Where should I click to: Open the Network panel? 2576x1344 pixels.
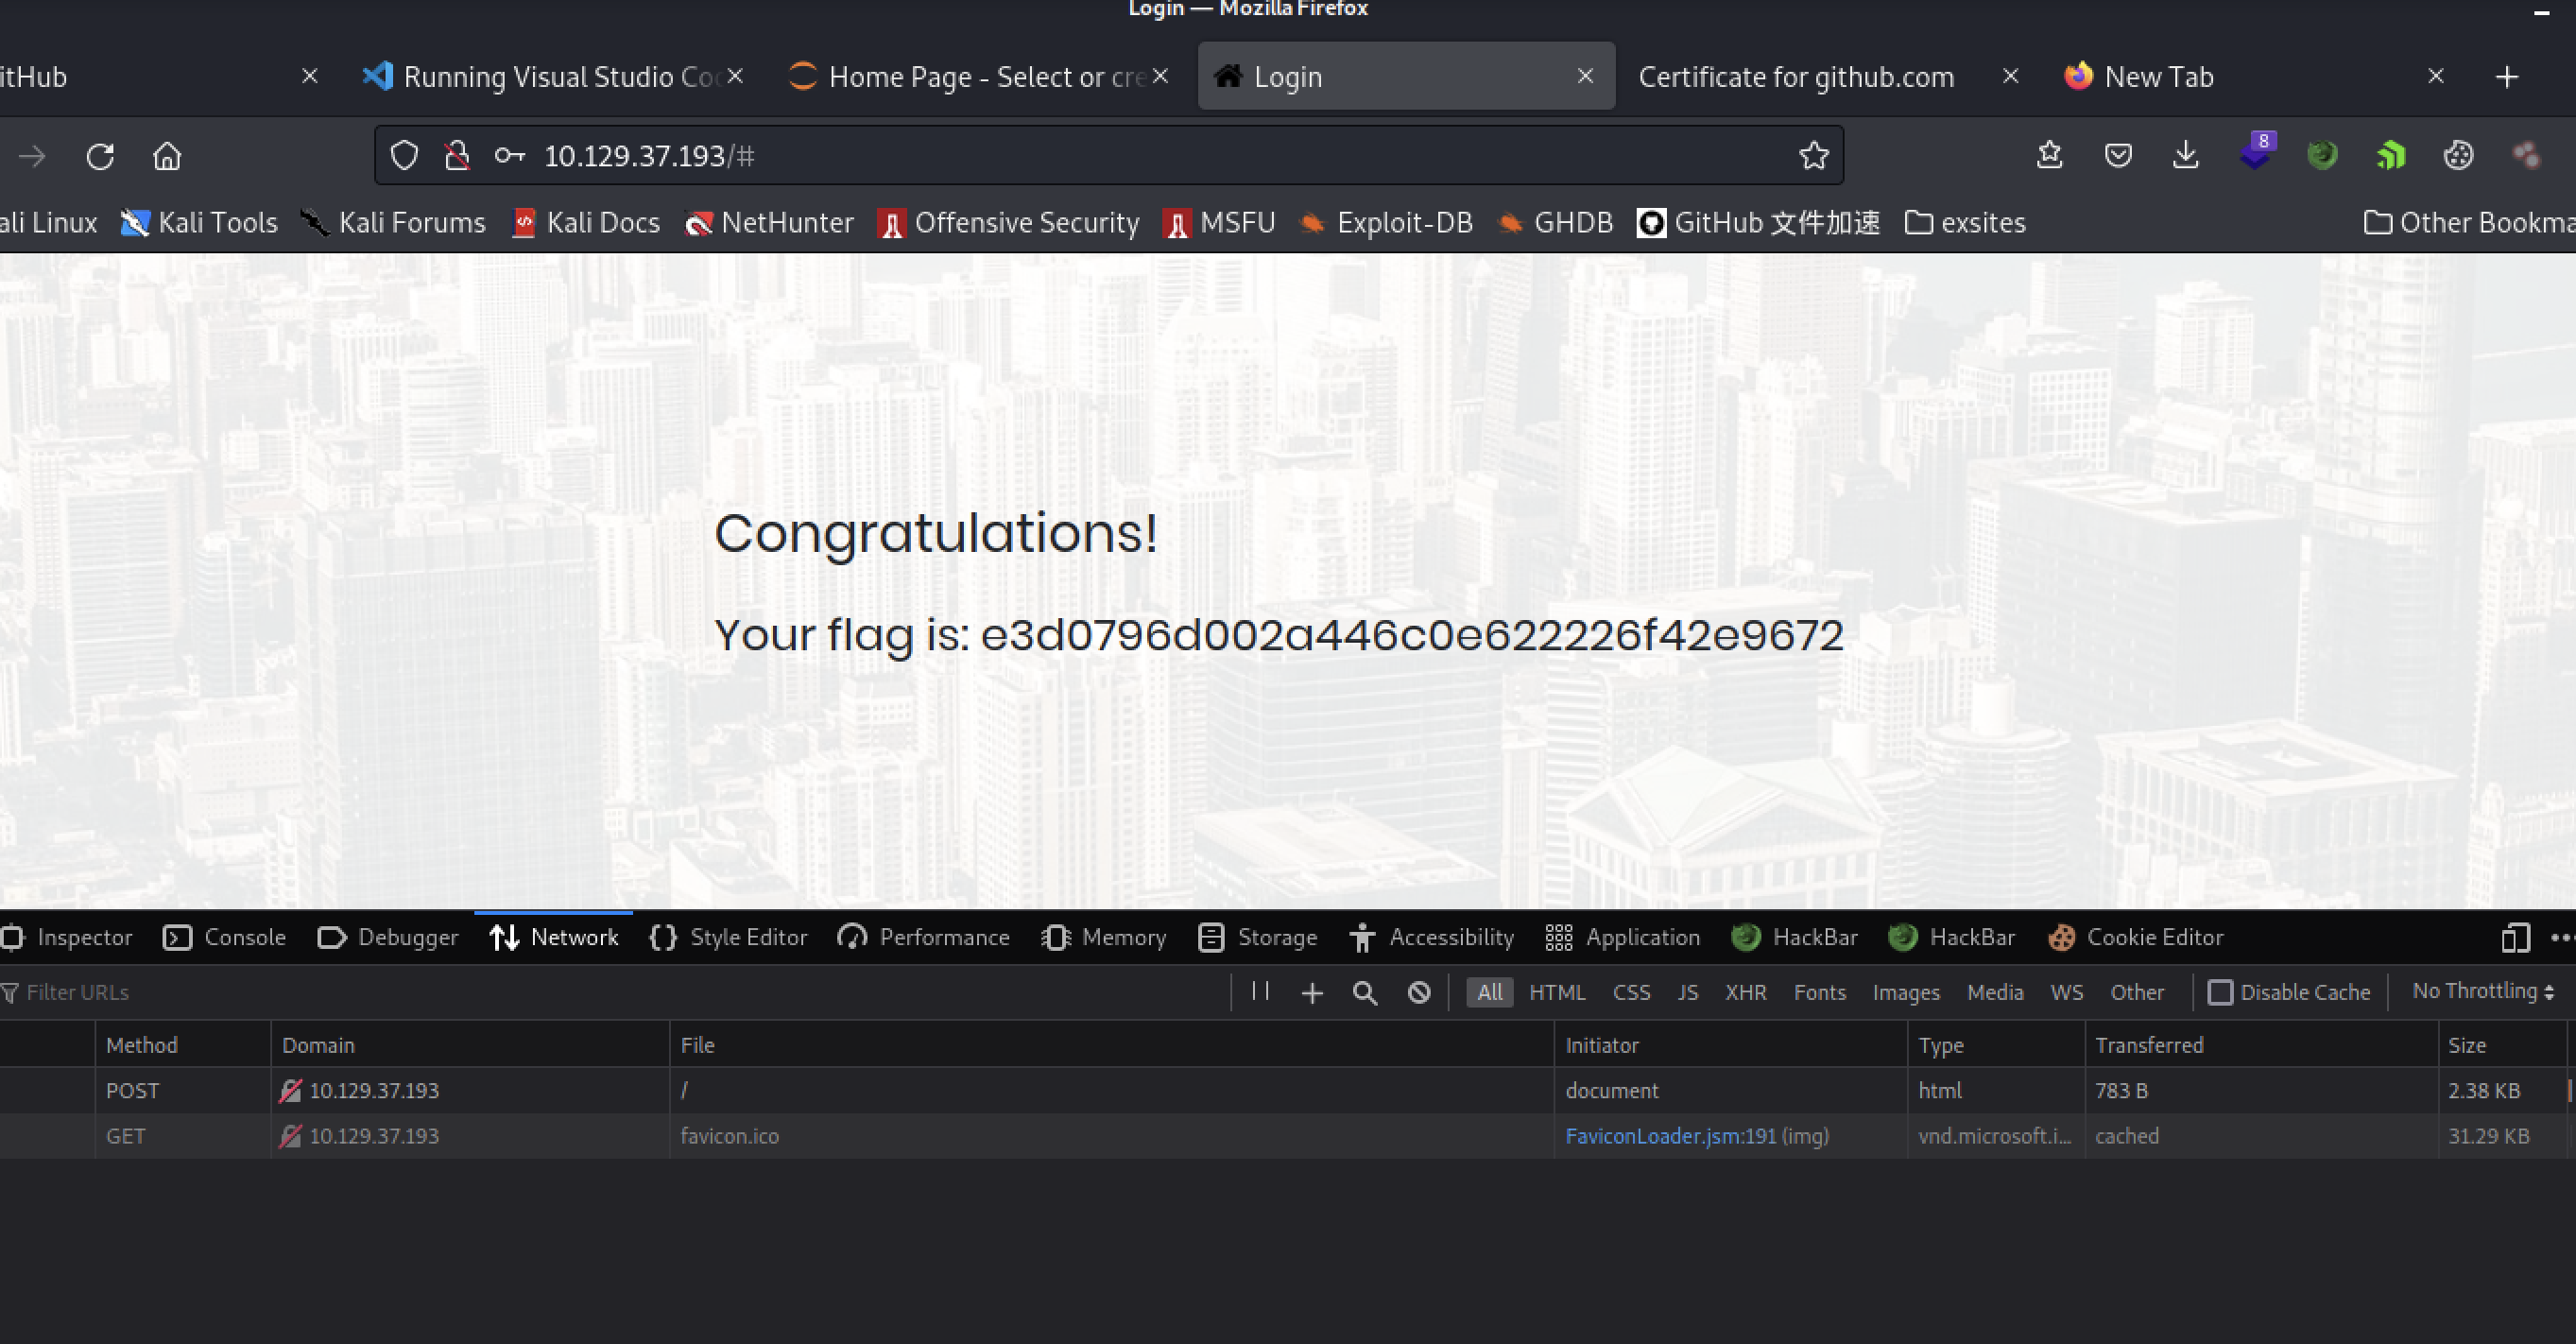click(552, 937)
